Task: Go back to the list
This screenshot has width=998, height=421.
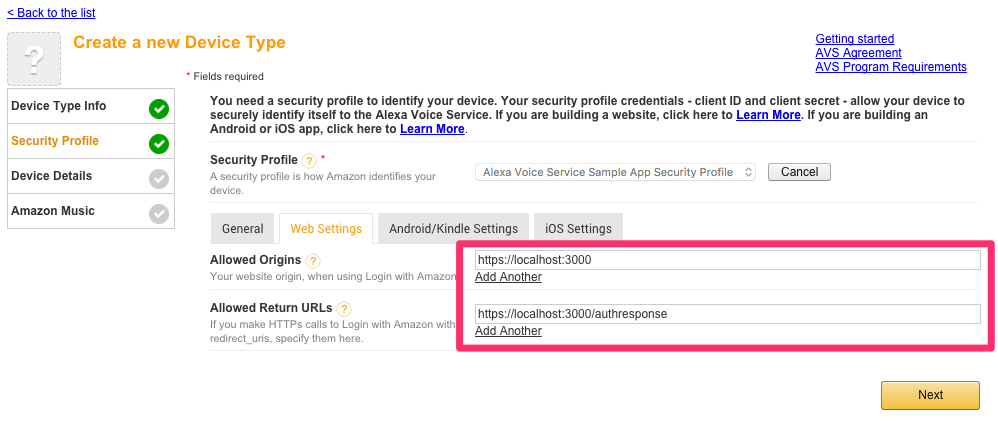Action: (51, 13)
